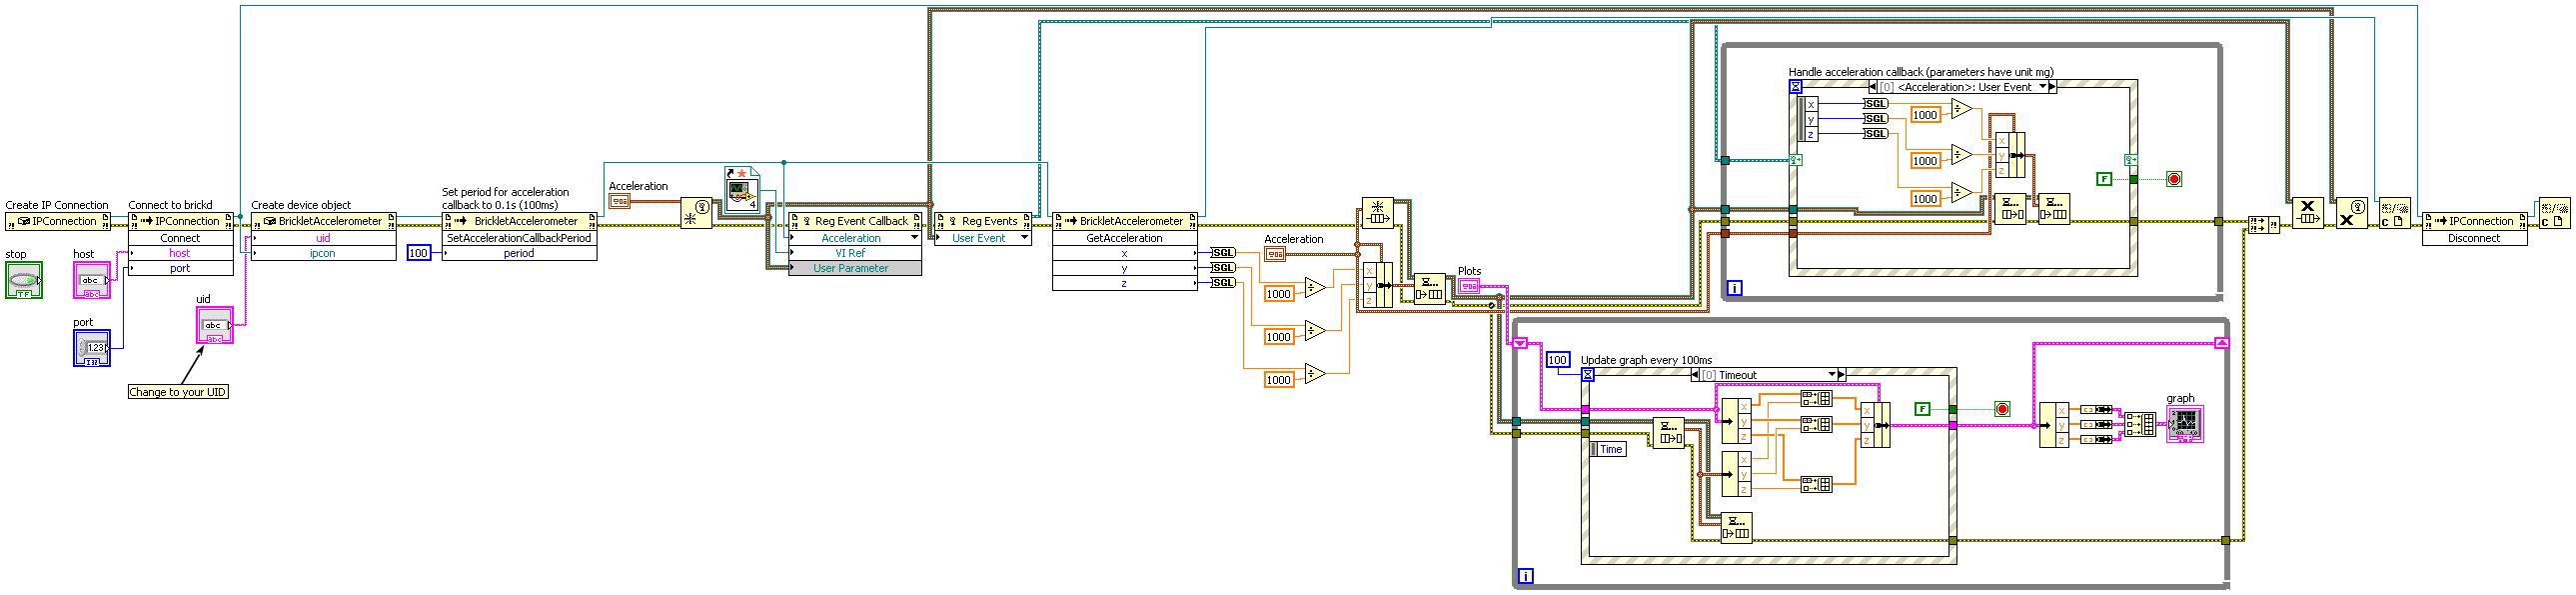Expand User Event dropdown on Reg Events node
Image resolution: width=2576 pixels, height=595 pixels.
click(1024, 238)
